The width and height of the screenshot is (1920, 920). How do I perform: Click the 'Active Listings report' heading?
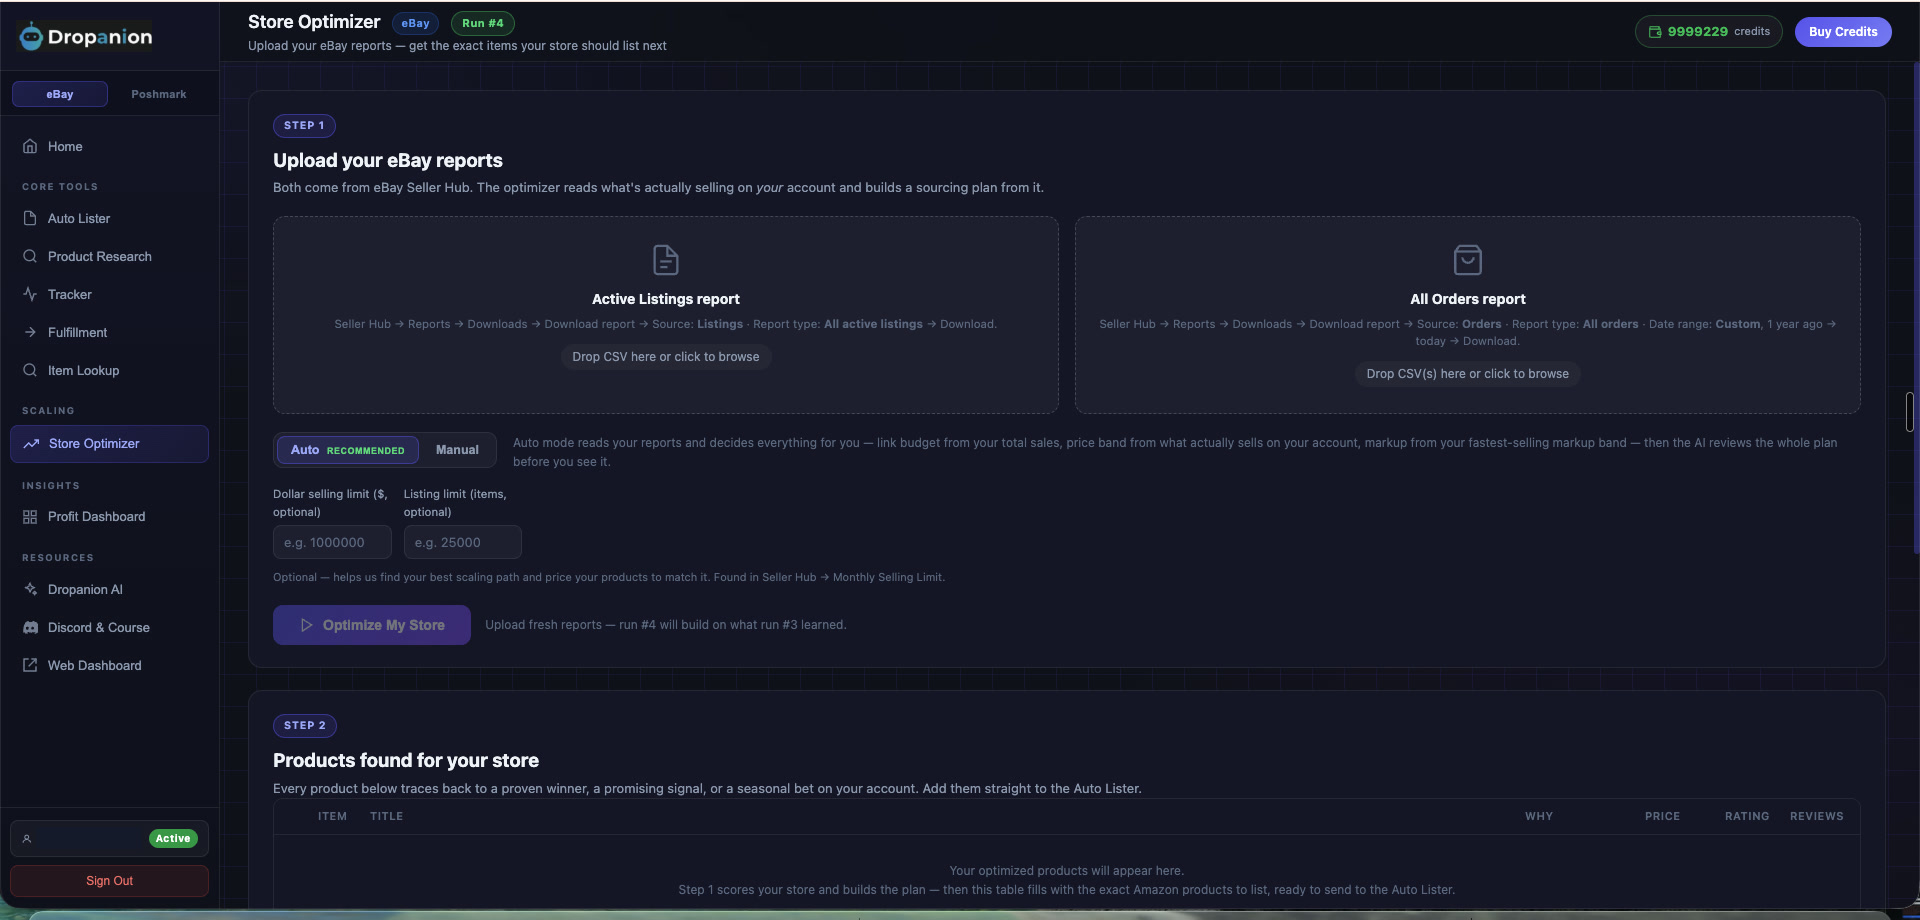click(x=666, y=299)
